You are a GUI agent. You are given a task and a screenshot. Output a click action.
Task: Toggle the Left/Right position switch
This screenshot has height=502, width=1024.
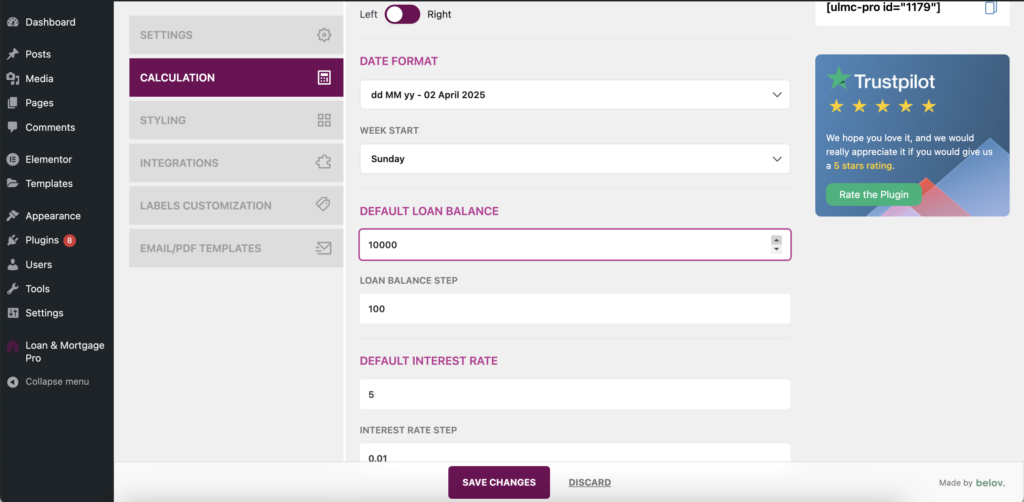tap(402, 14)
